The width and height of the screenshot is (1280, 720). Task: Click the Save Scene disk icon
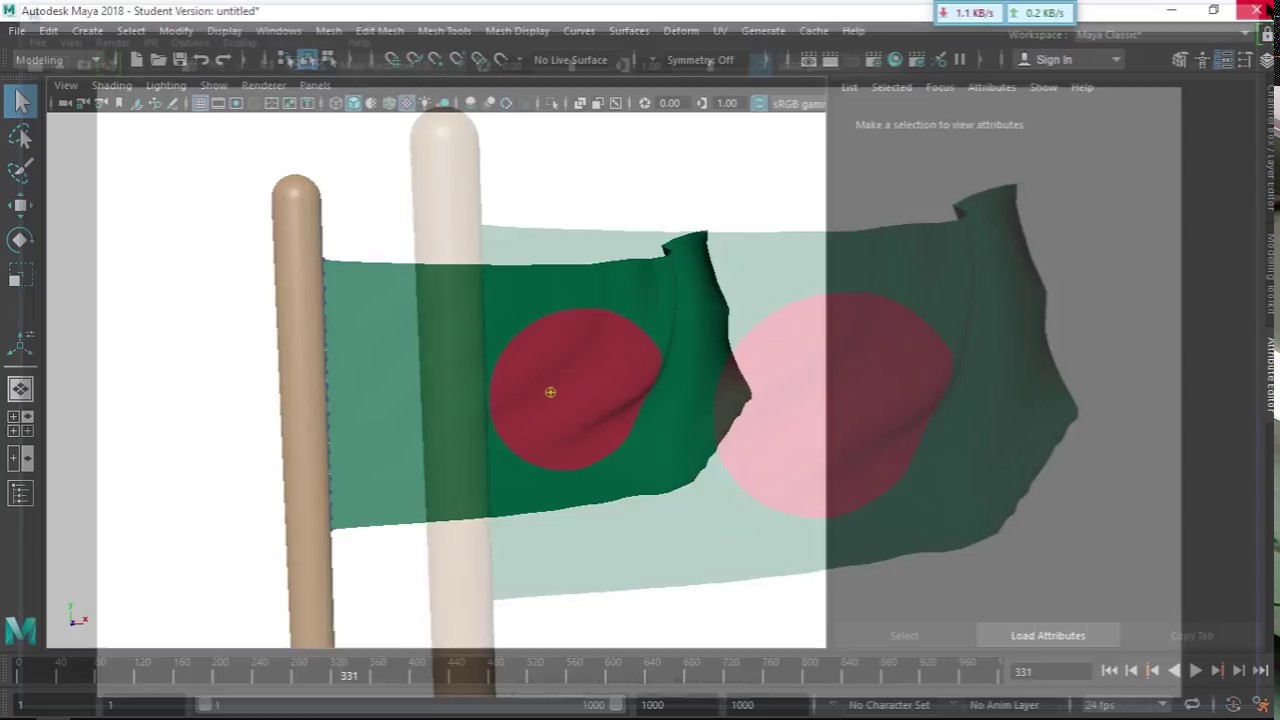[x=180, y=60]
